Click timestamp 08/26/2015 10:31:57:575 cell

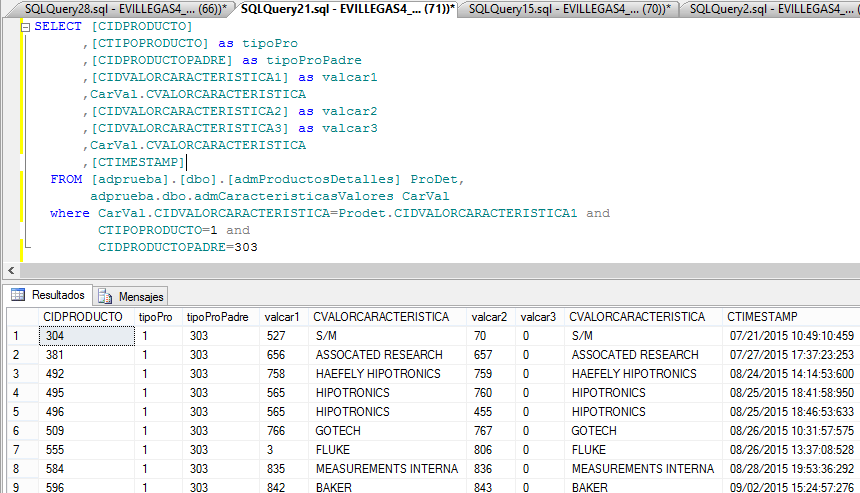click(x=791, y=431)
